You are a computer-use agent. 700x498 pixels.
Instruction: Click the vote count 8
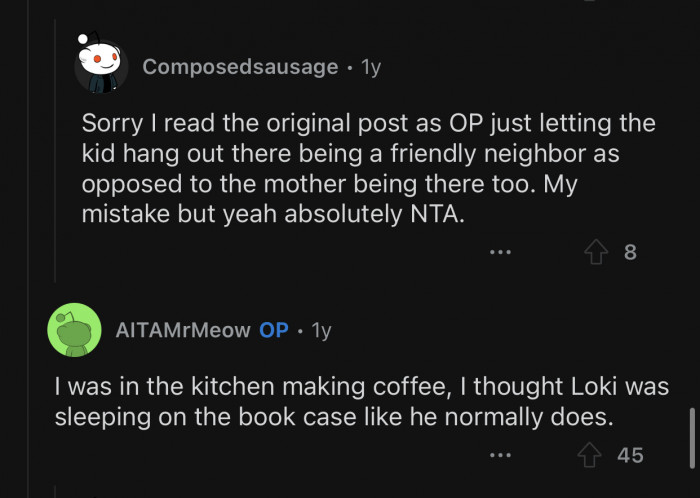(x=630, y=253)
